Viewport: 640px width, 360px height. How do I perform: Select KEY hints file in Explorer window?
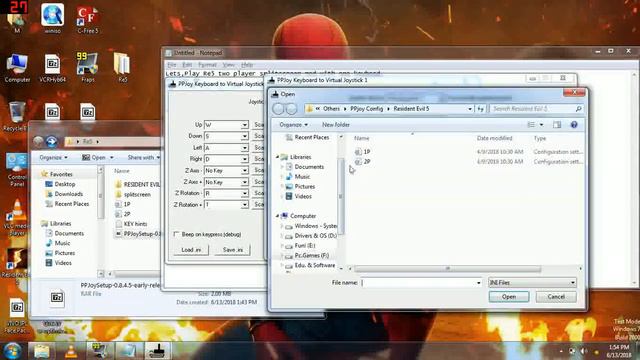click(x=131, y=224)
